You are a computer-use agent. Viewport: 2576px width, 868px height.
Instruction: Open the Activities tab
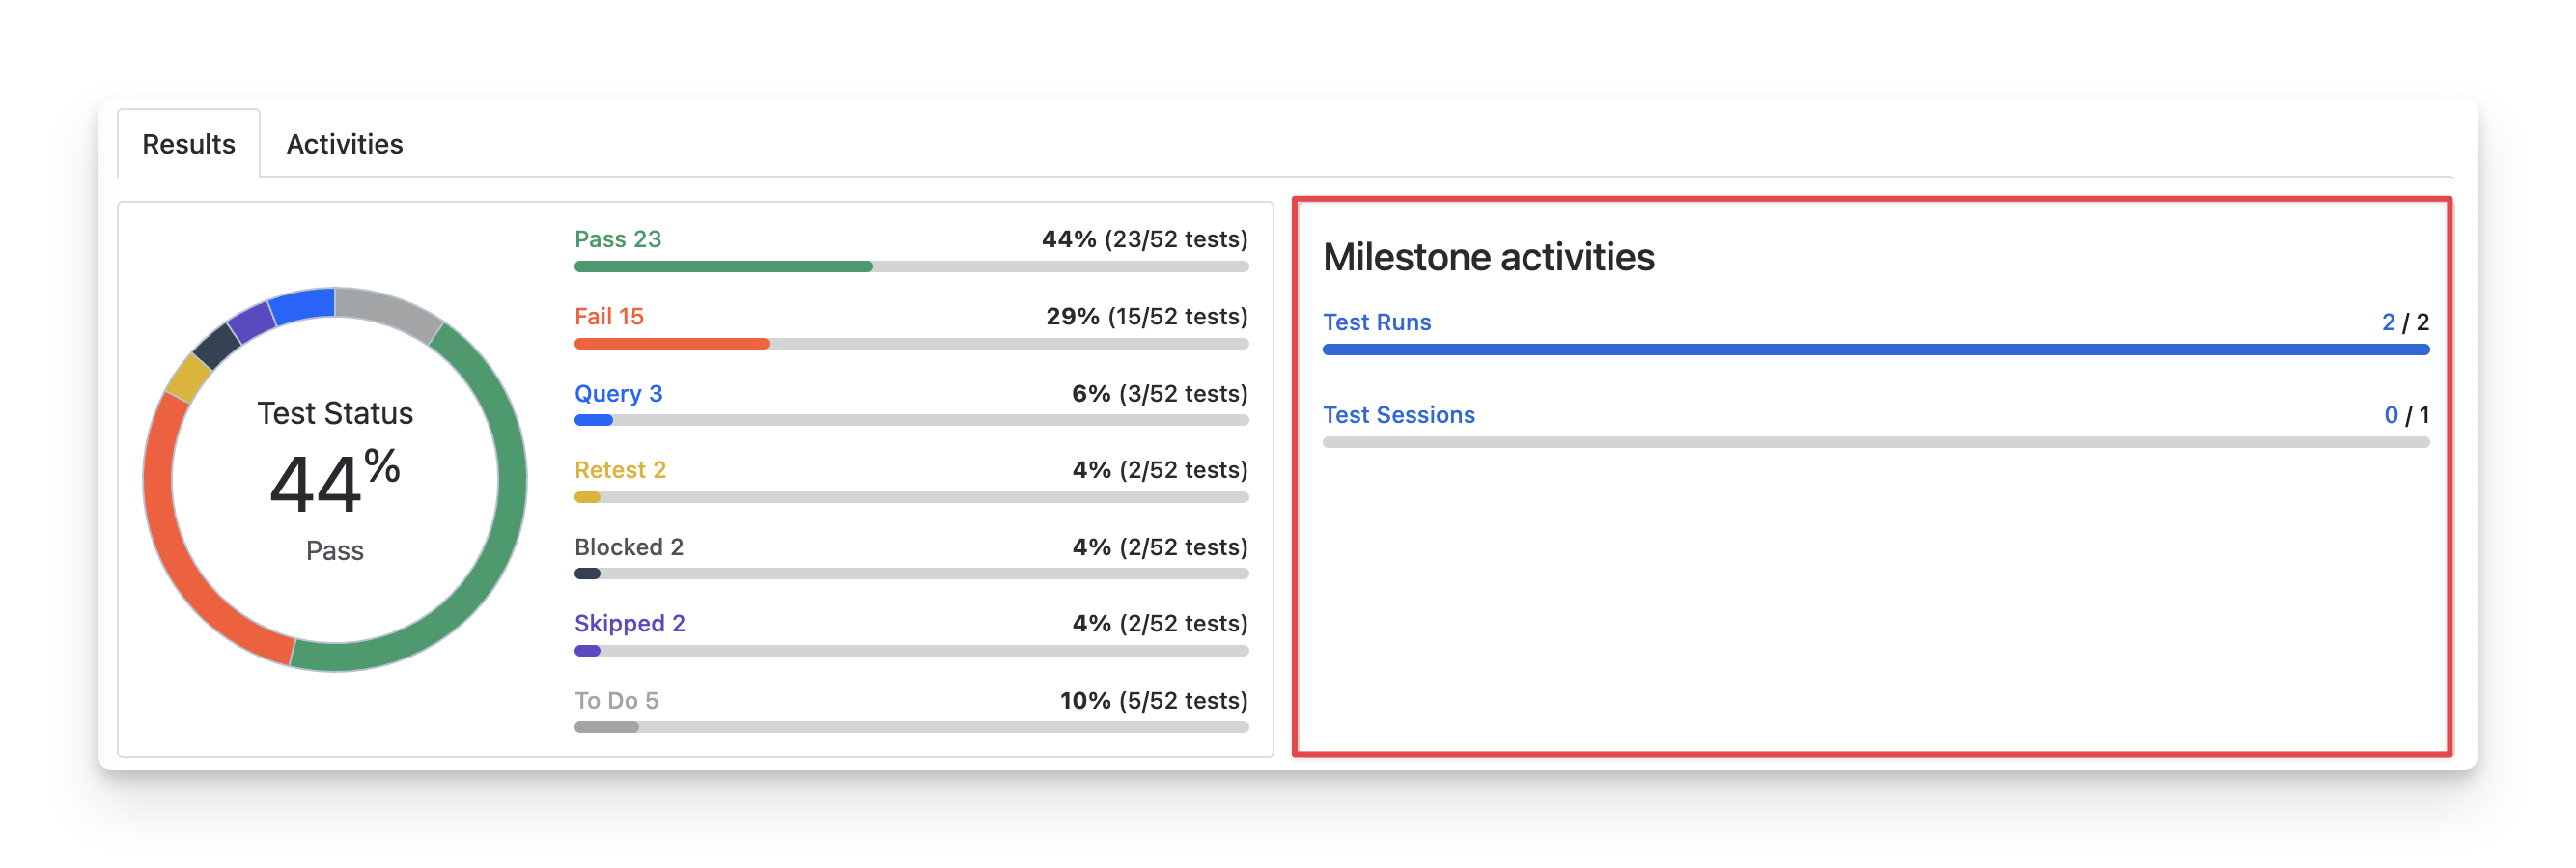click(x=344, y=144)
